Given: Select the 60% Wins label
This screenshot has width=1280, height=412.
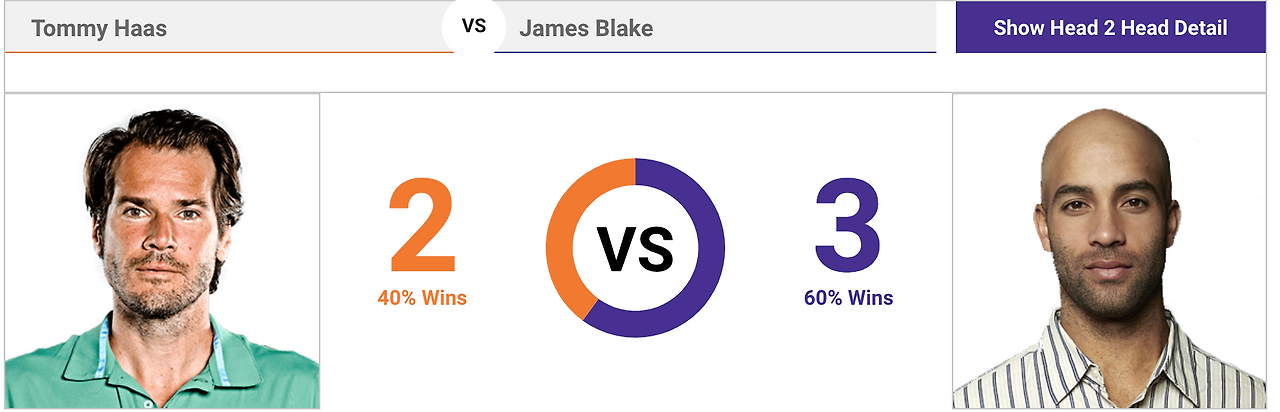Looking at the screenshot, I should pyautogui.click(x=848, y=298).
